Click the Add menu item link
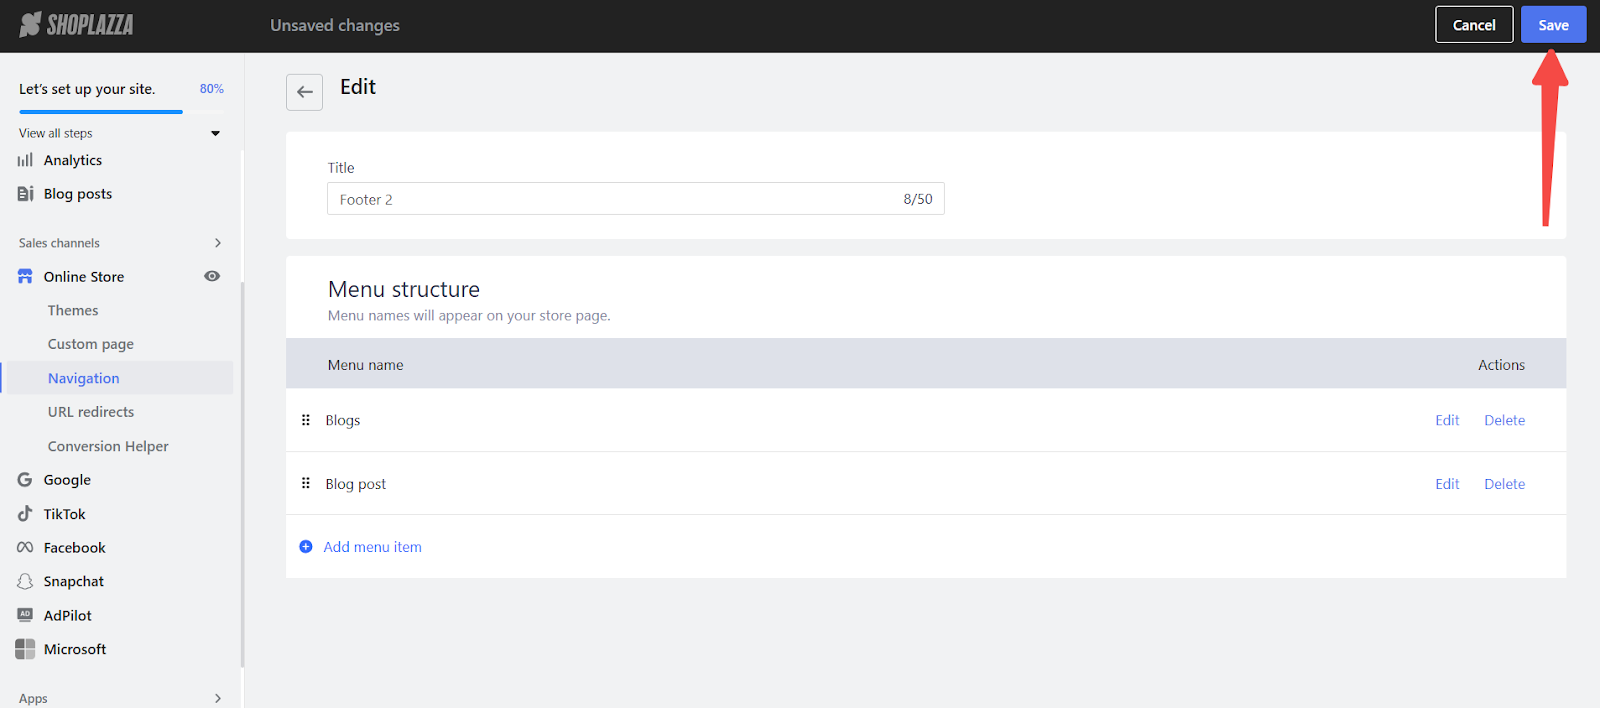This screenshot has height=708, width=1600. 372,547
